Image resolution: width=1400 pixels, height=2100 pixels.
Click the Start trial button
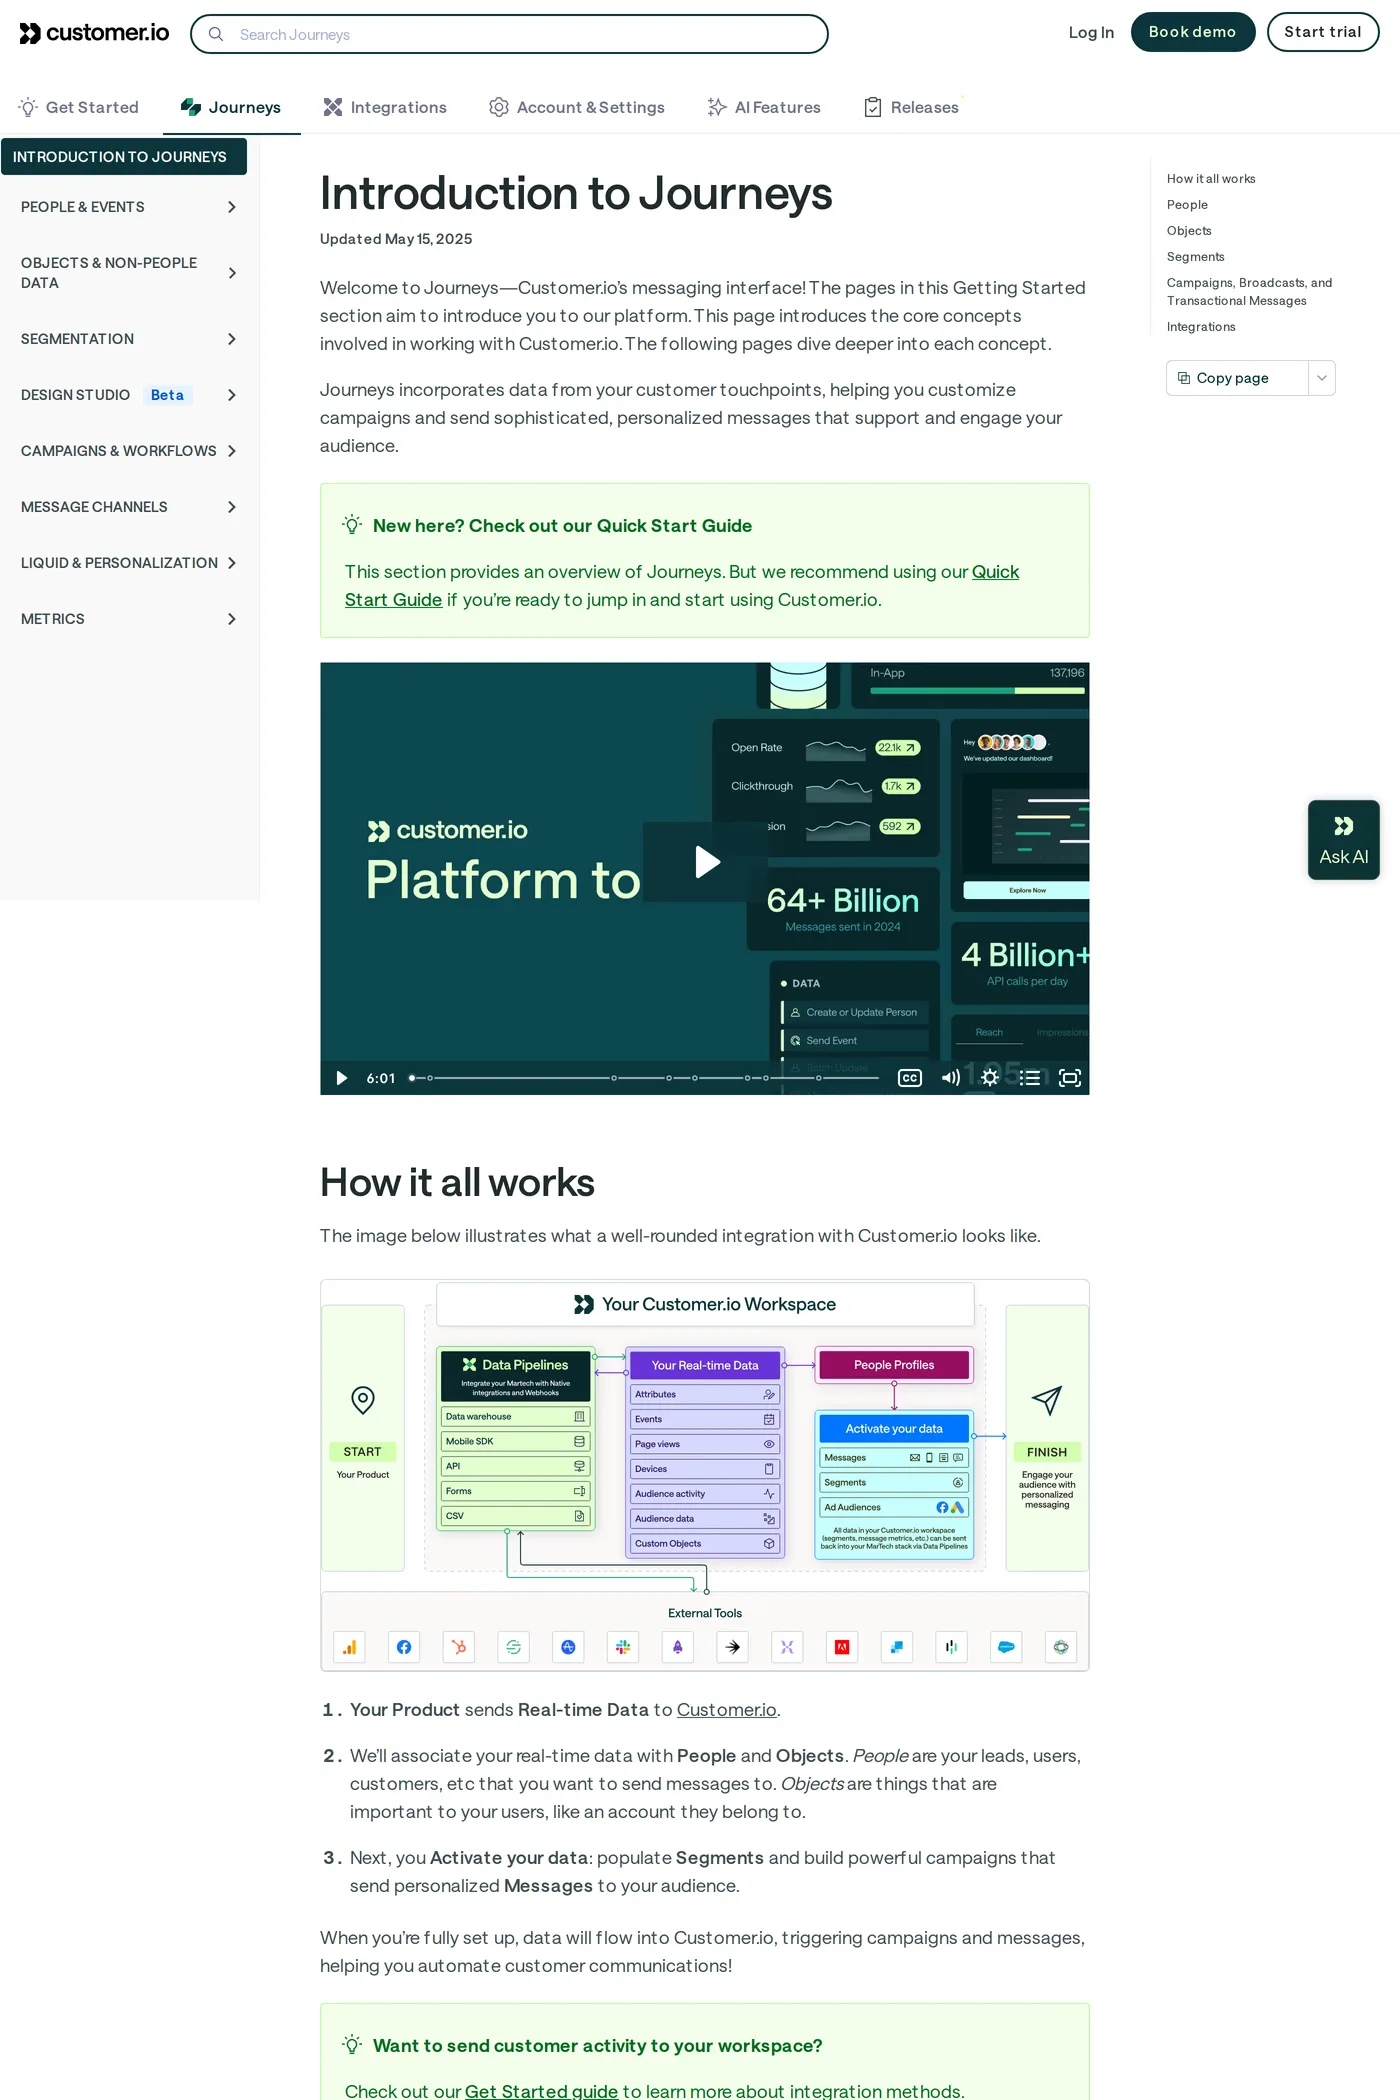pos(1322,32)
